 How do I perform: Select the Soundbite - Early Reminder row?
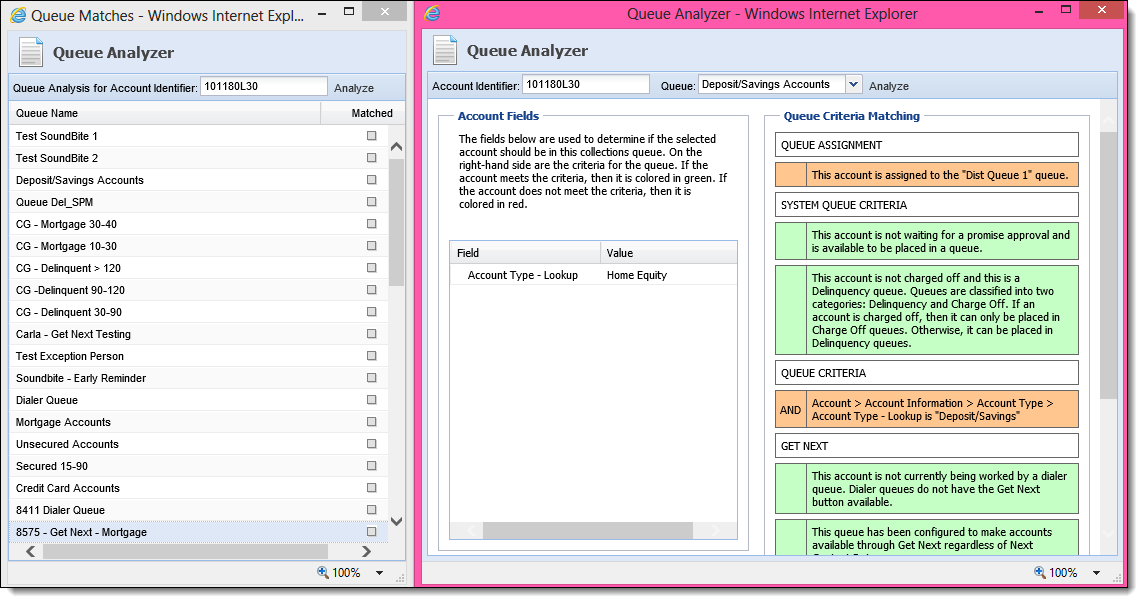click(x=198, y=378)
